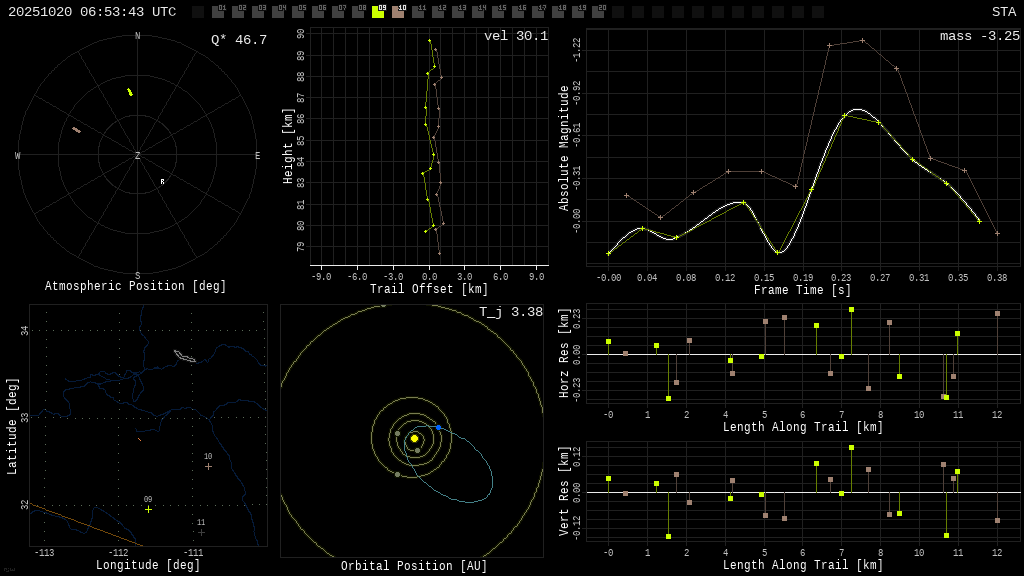Click the Z zenith center of sky plot

(x=138, y=156)
